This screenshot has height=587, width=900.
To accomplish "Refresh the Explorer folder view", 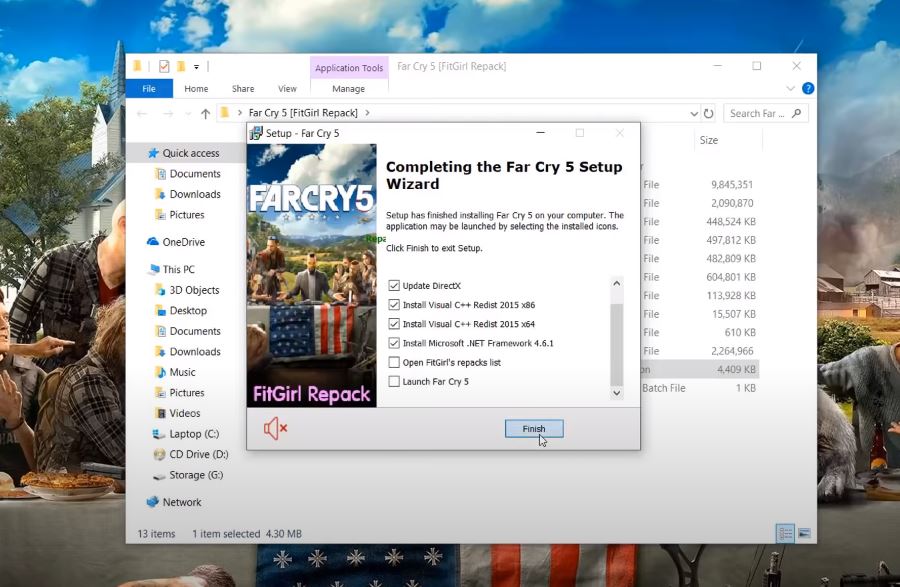I will pyautogui.click(x=709, y=114).
